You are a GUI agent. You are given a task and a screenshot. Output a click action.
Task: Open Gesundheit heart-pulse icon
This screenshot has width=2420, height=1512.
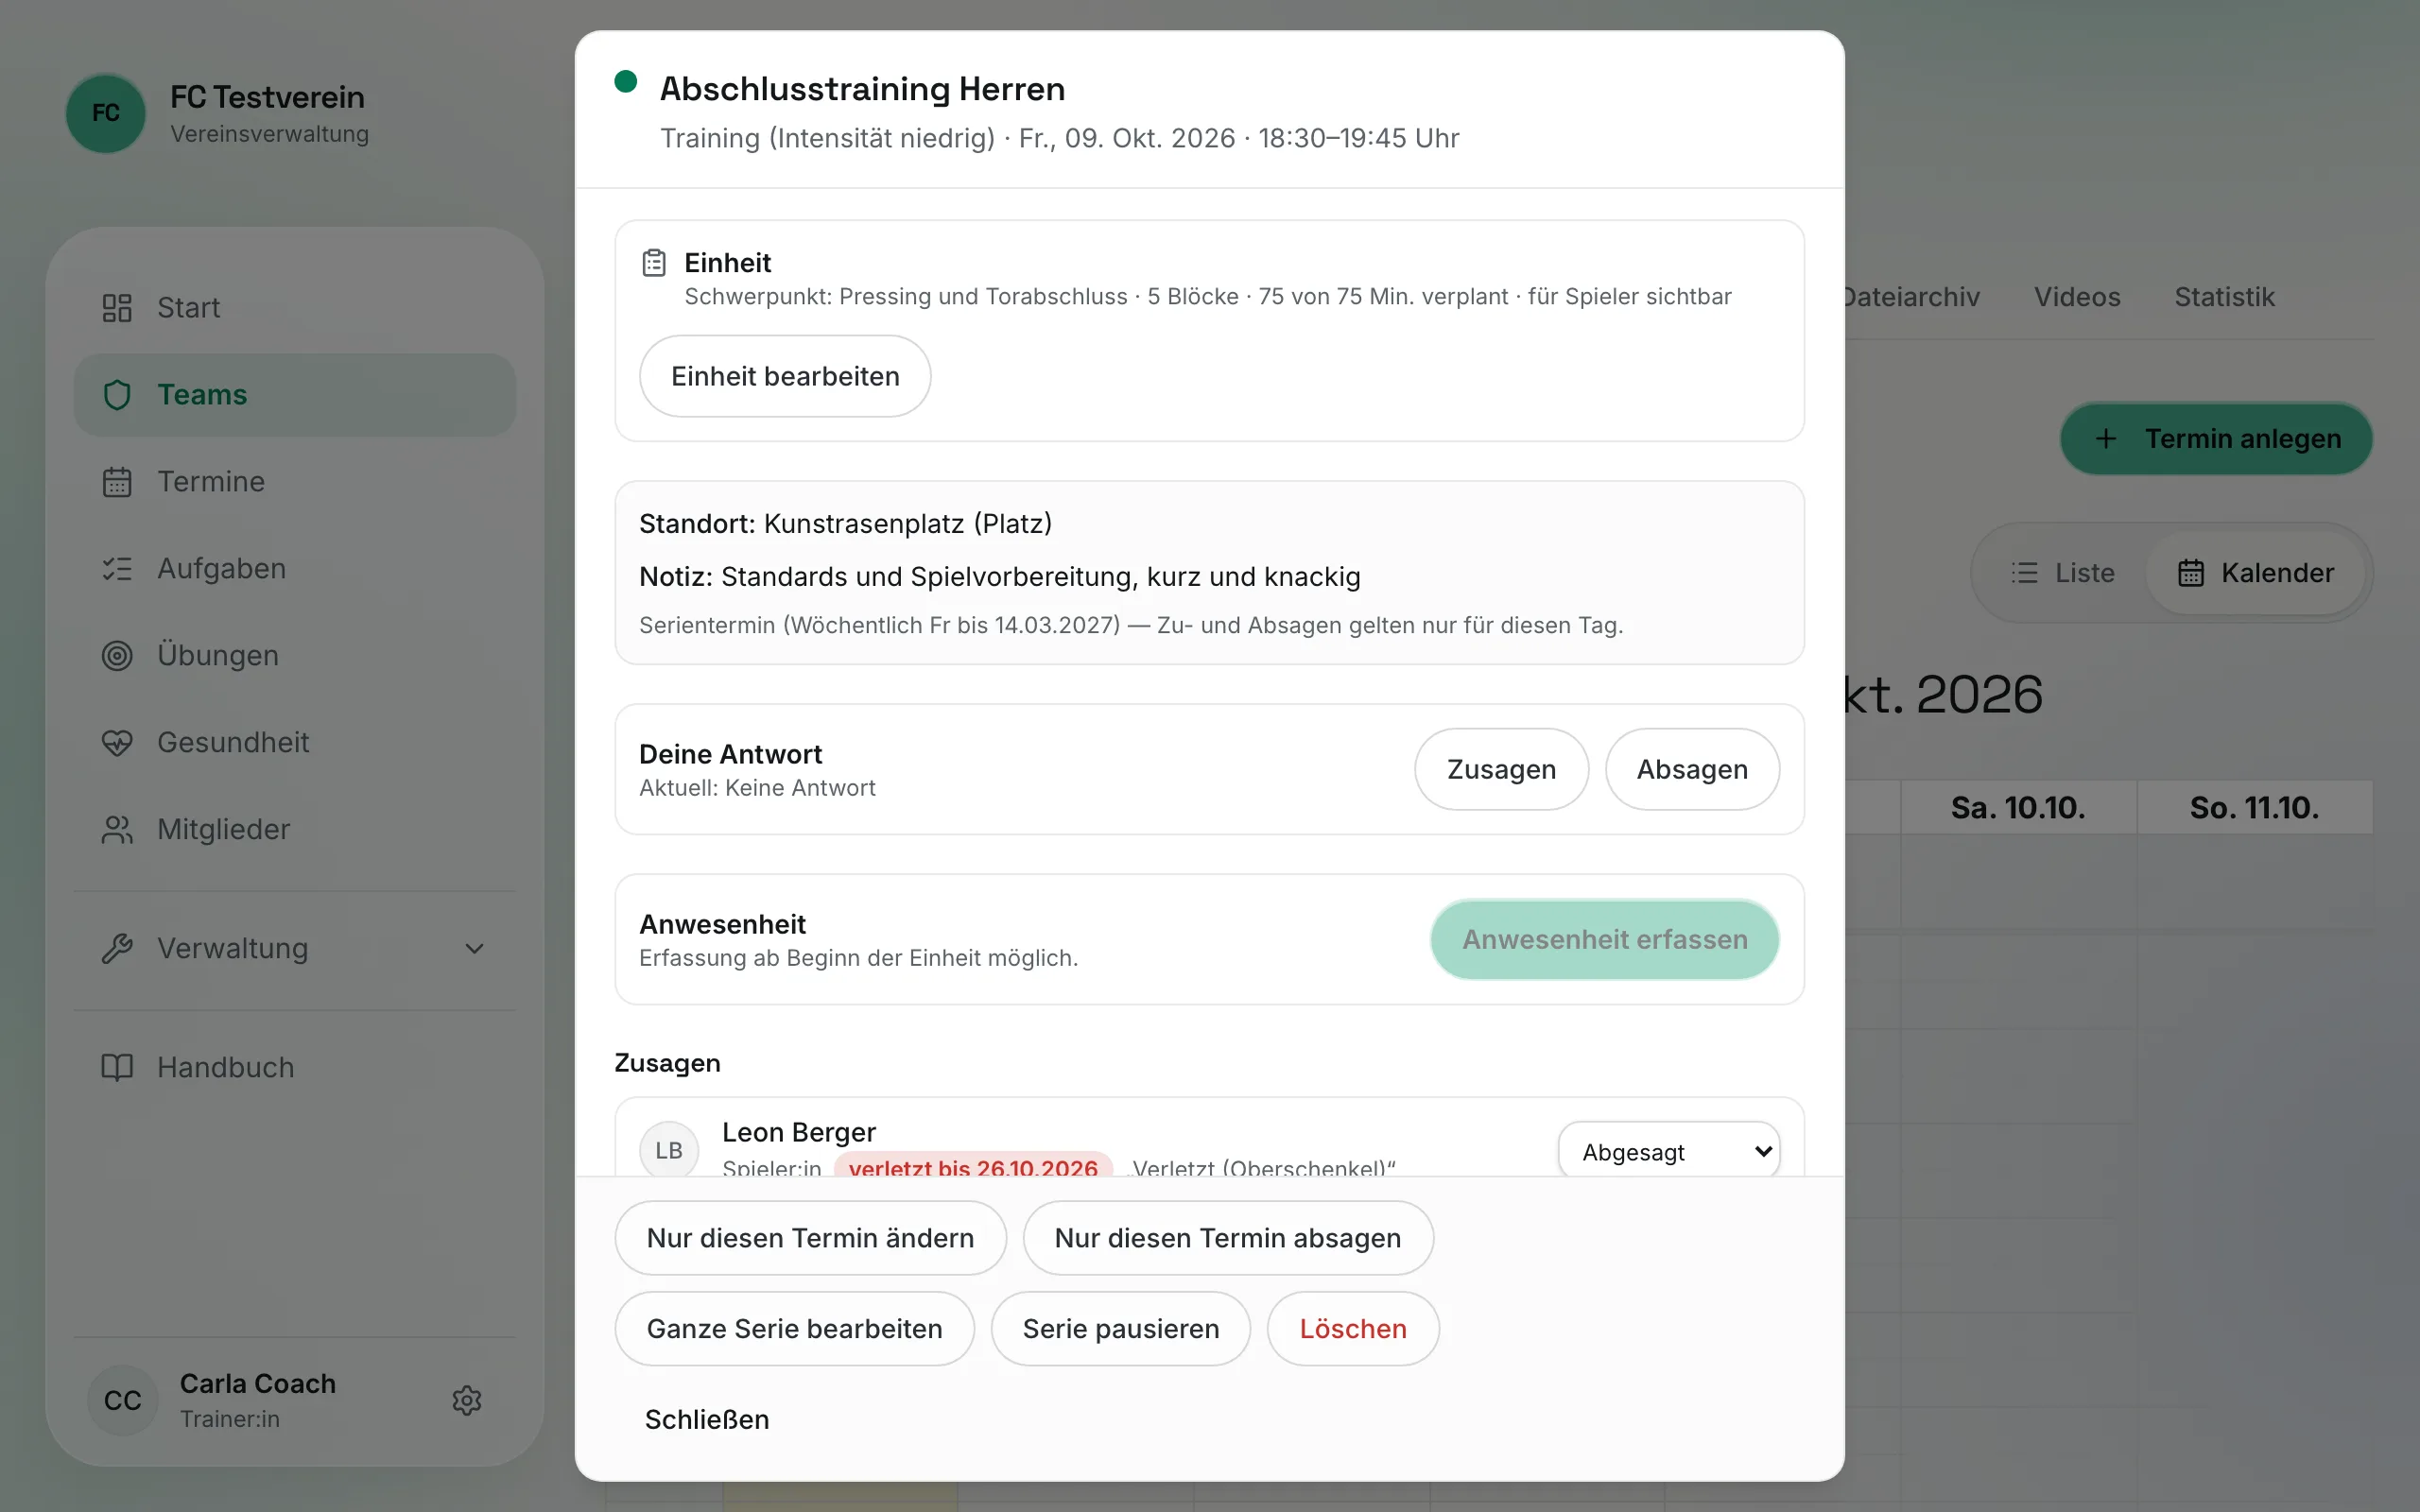tap(117, 743)
